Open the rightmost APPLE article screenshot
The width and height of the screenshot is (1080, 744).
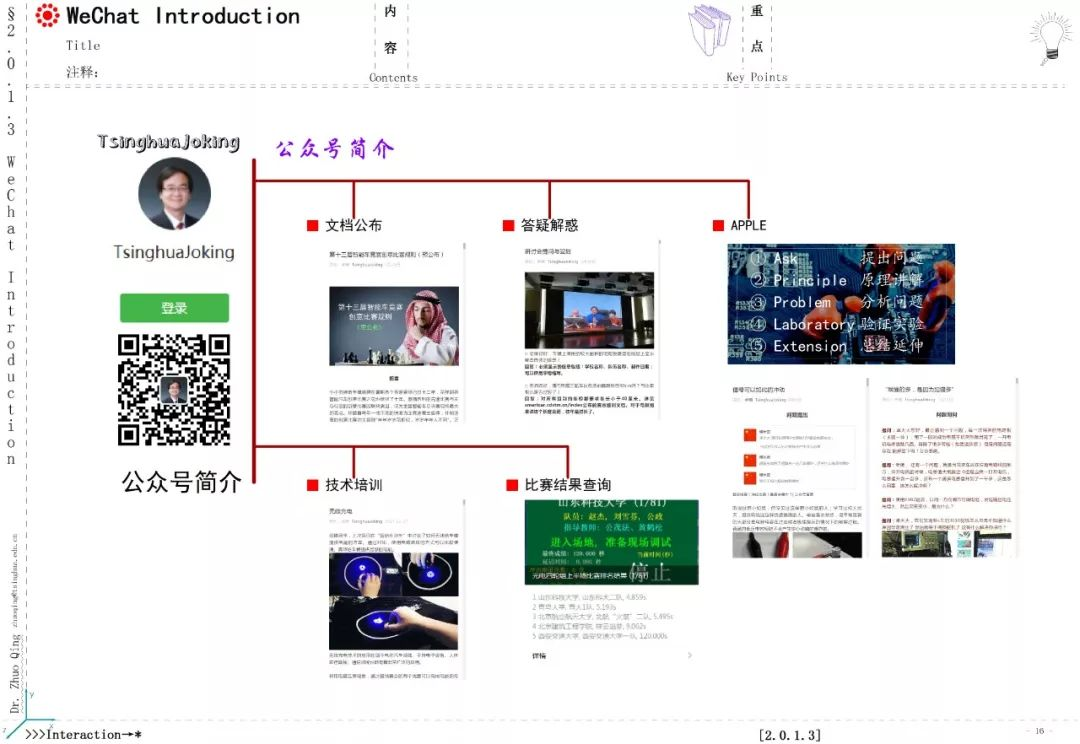[x=947, y=468]
